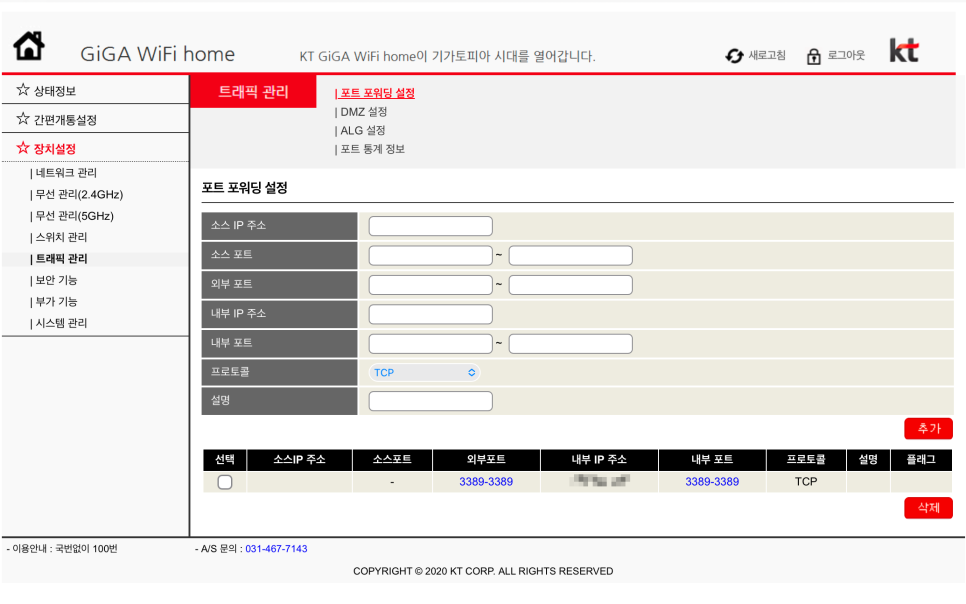Screen dimensions: 966x604
Task: Select 무선 관리(2.4GHz) in the sidebar
Action: tap(79, 195)
